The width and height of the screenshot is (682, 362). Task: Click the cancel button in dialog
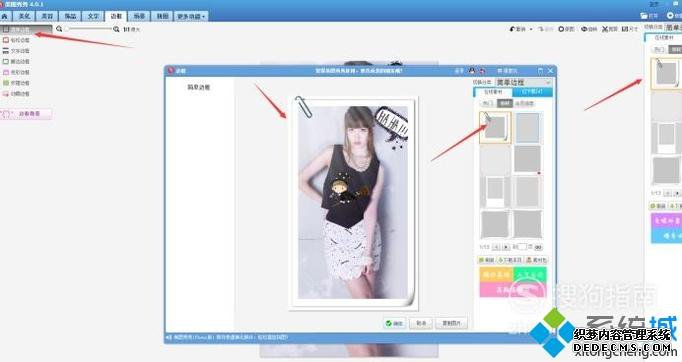pyautogui.click(x=421, y=323)
